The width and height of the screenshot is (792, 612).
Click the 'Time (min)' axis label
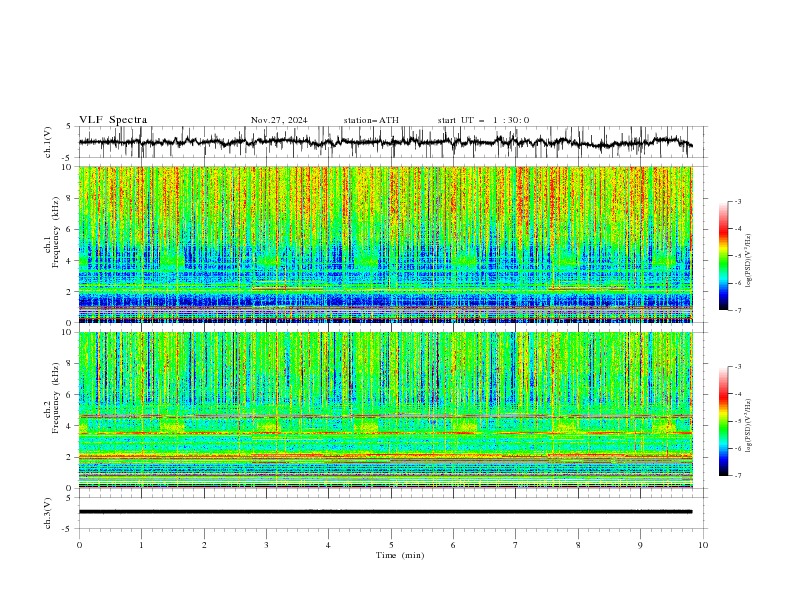click(x=400, y=555)
